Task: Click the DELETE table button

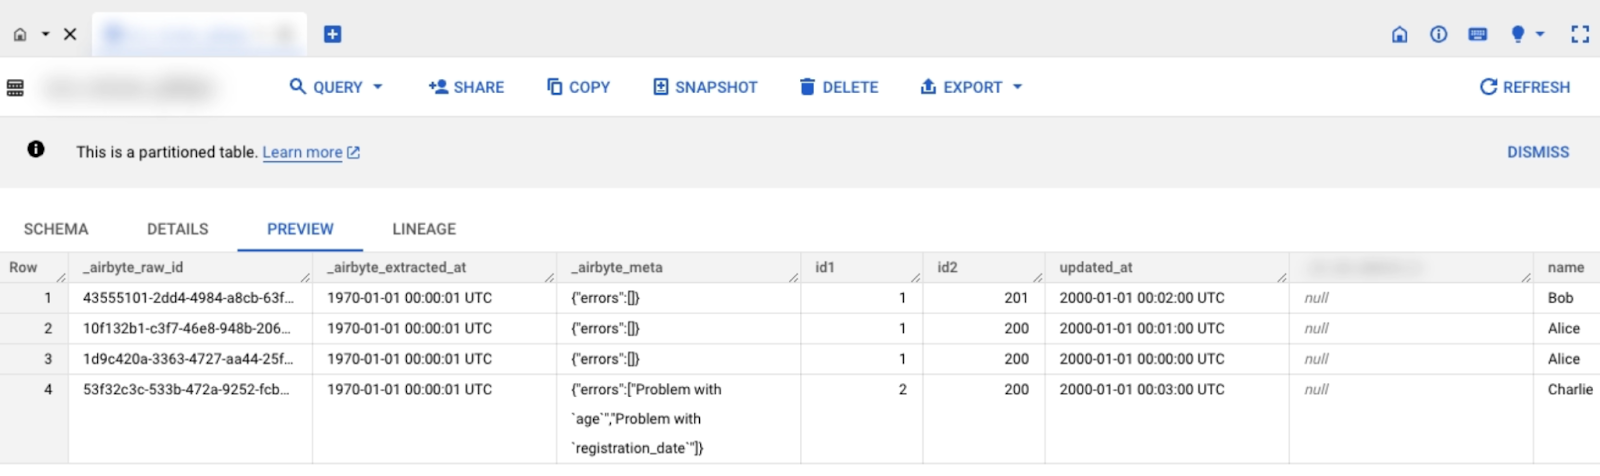Action: point(839,87)
